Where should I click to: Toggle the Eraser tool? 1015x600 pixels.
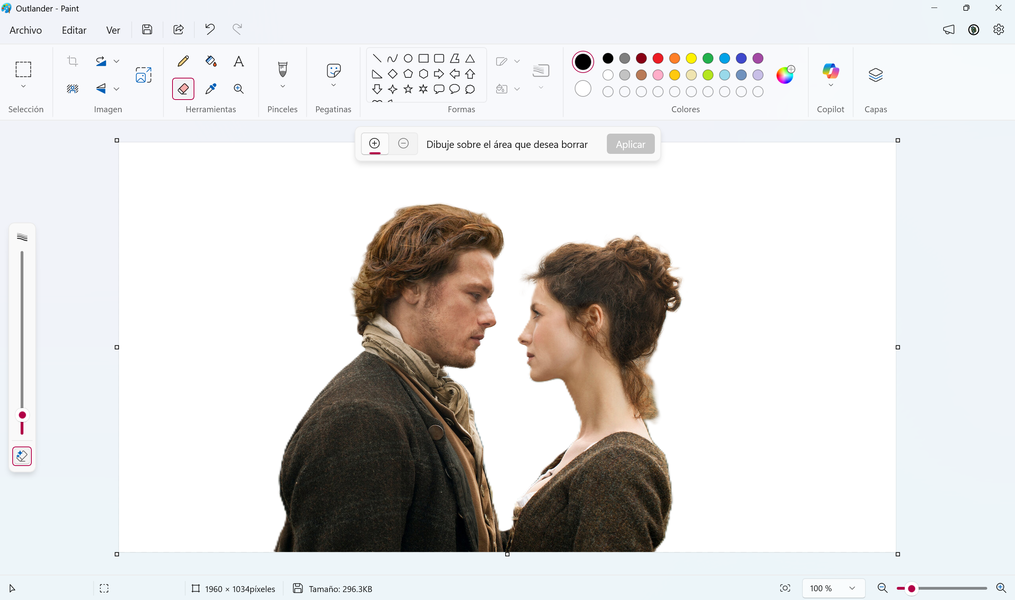(x=183, y=89)
